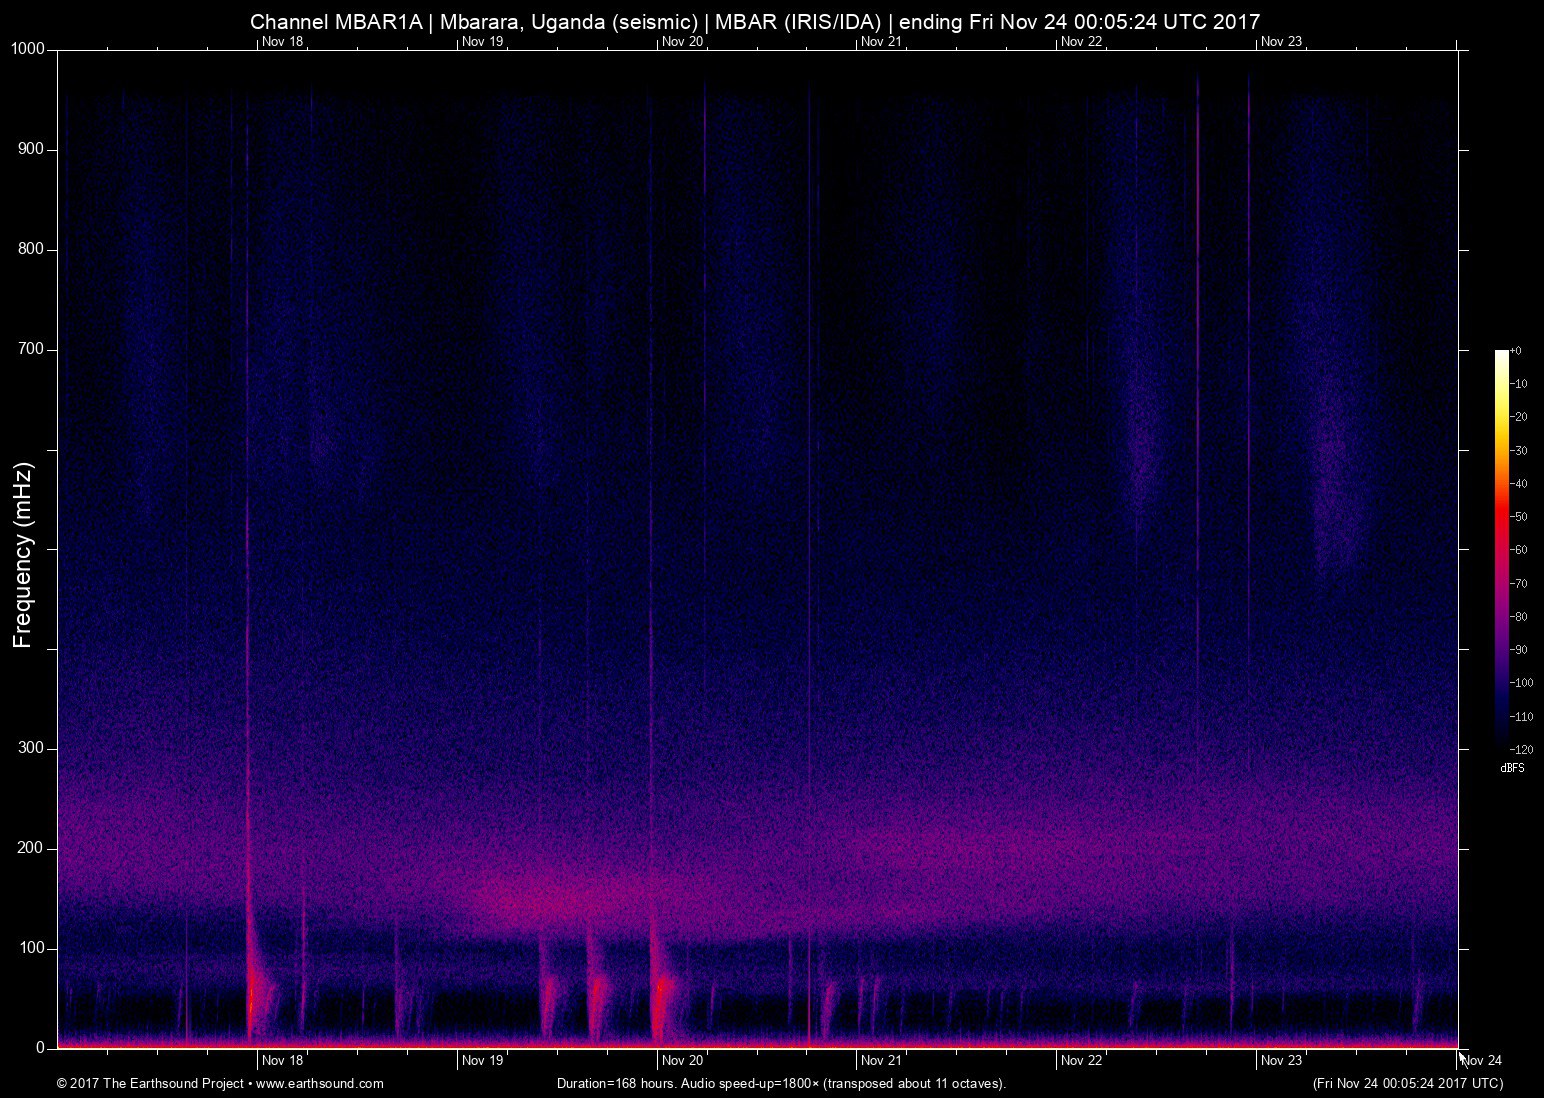Click the 300 frequency axis label

pyautogui.click(x=32, y=748)
